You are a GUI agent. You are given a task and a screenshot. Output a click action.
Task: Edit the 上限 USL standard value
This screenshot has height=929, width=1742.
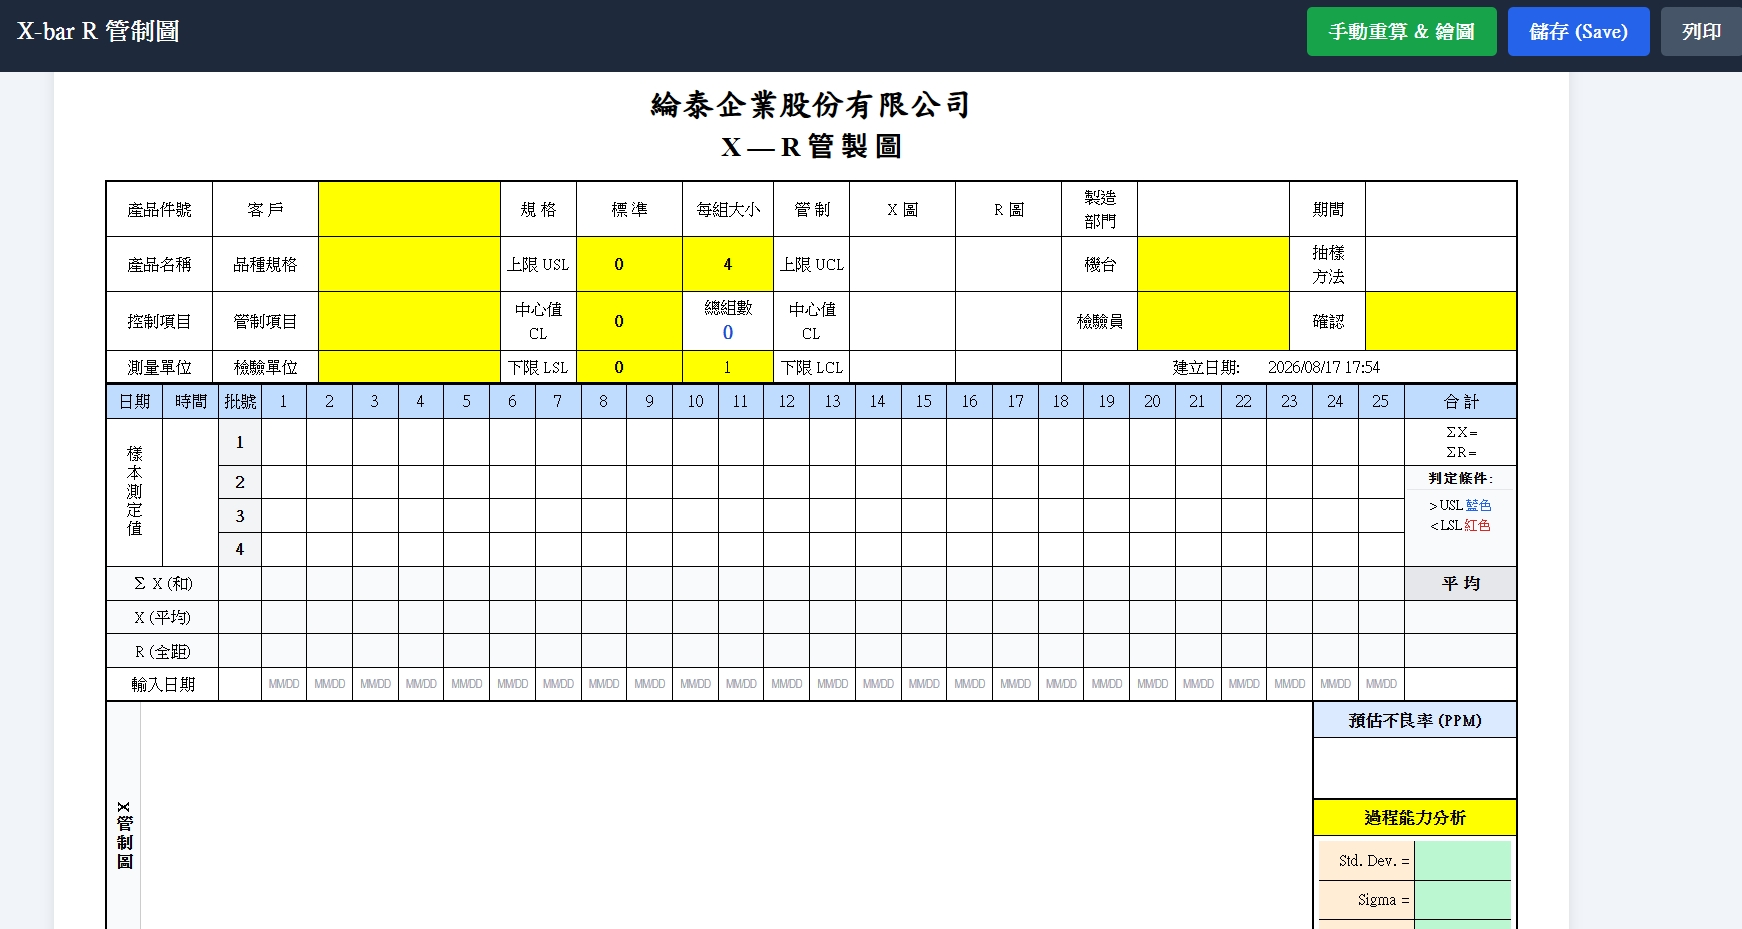629,264
